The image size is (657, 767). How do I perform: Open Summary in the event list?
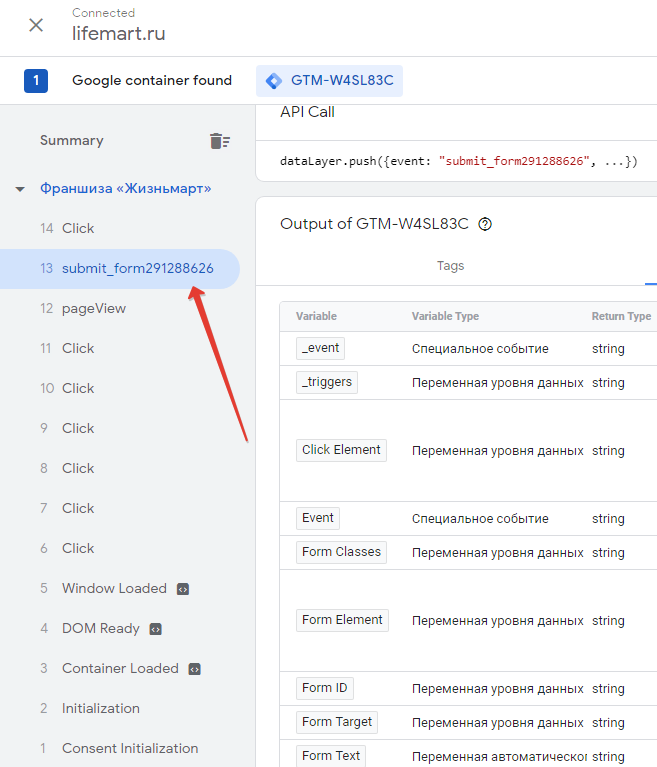click(72, 141)
